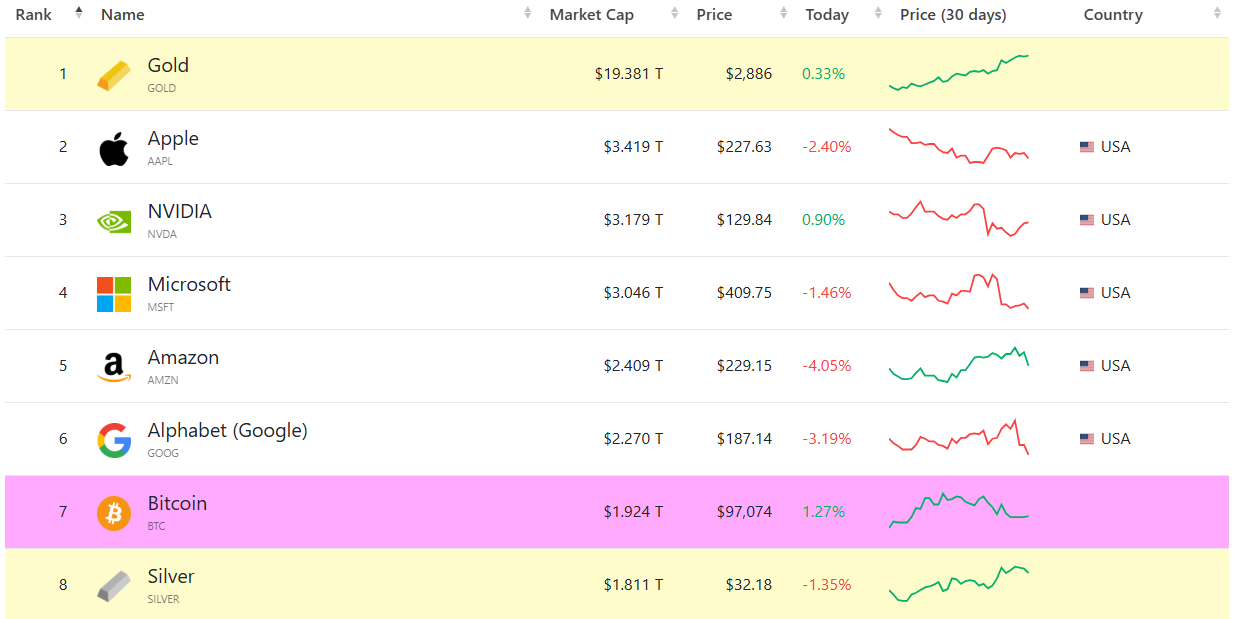
Task: Click the Bitcoin logo icon
Action: (x=114, y=513)
